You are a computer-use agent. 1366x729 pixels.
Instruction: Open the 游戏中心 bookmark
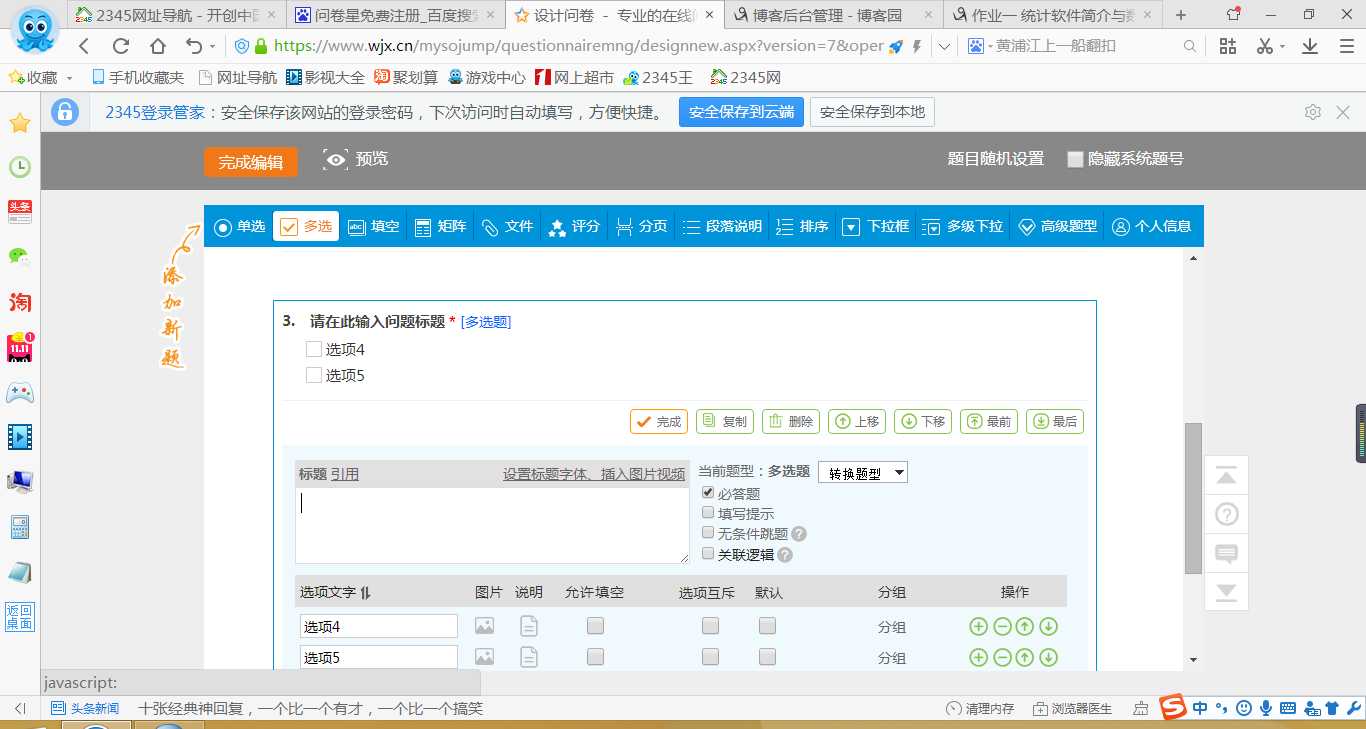click(x=487, y=77)
